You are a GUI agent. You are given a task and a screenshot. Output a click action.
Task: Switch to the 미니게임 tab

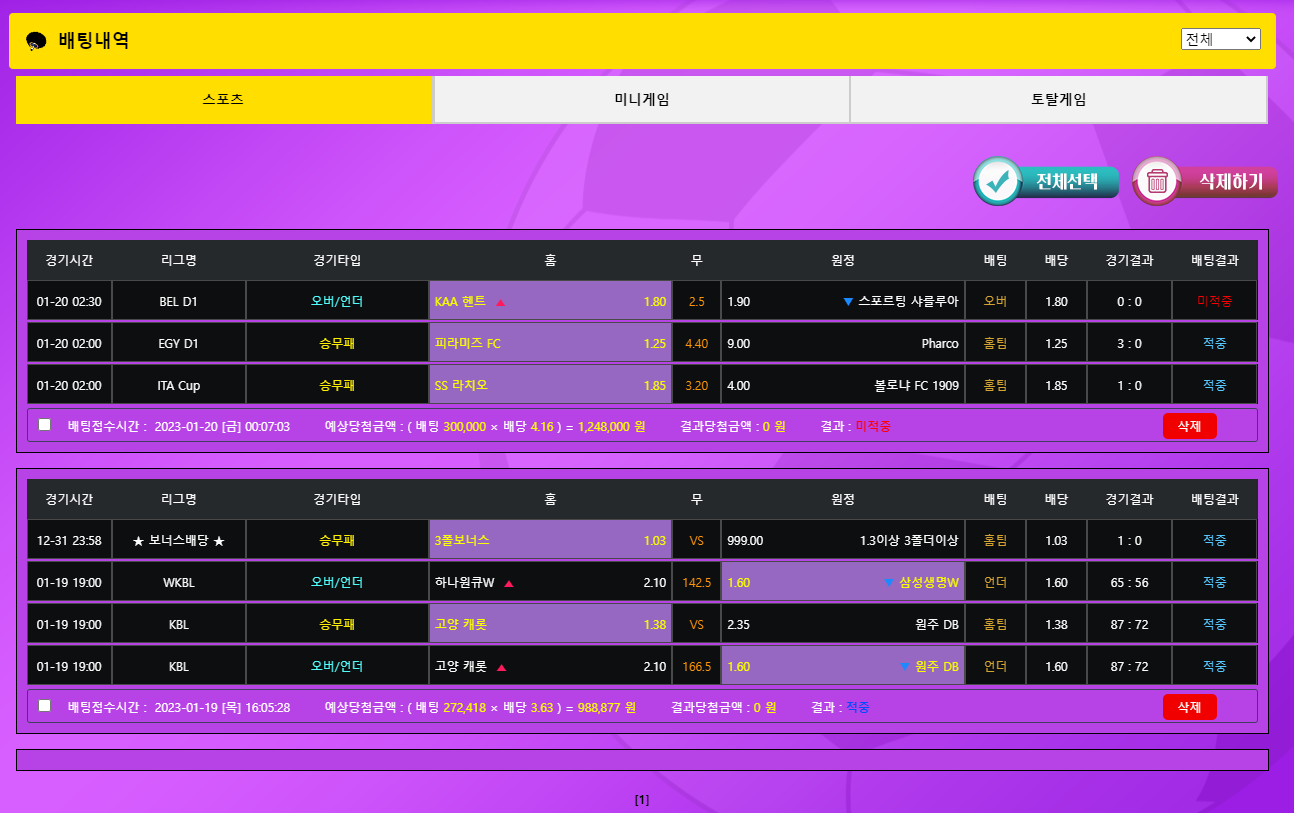click(641, 100)
